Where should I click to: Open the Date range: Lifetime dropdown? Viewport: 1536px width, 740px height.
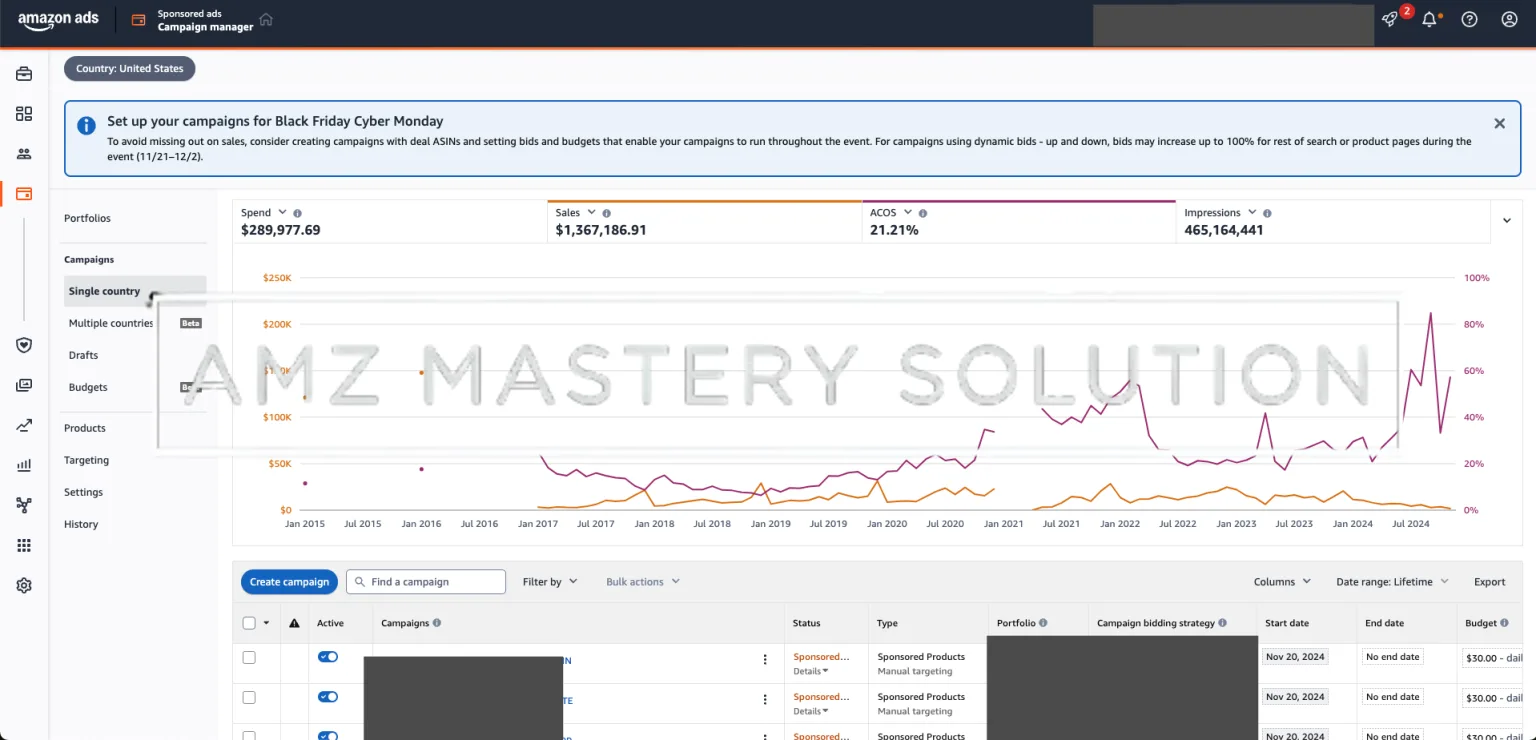pyautogui.click(x=1392, y=582)
